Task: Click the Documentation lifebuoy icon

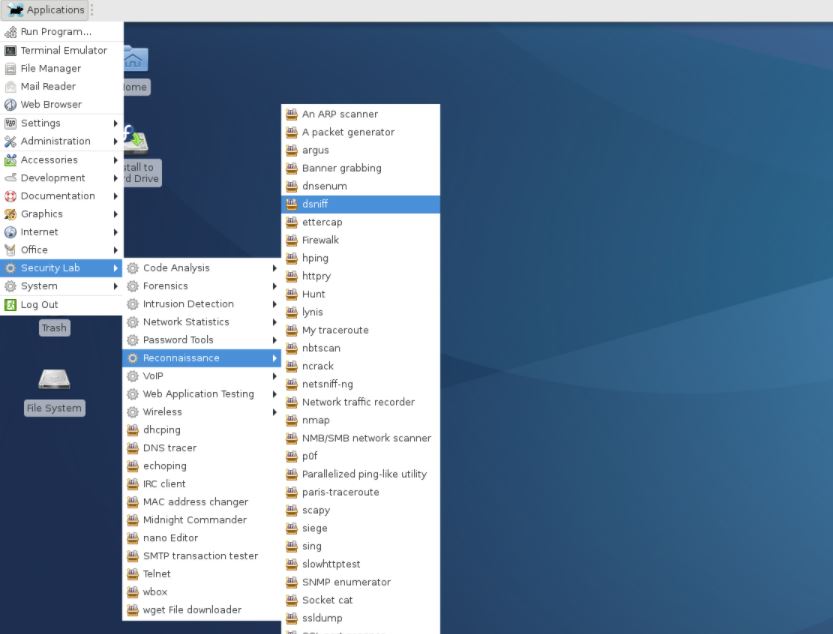Action: click(x=10, y=196)
